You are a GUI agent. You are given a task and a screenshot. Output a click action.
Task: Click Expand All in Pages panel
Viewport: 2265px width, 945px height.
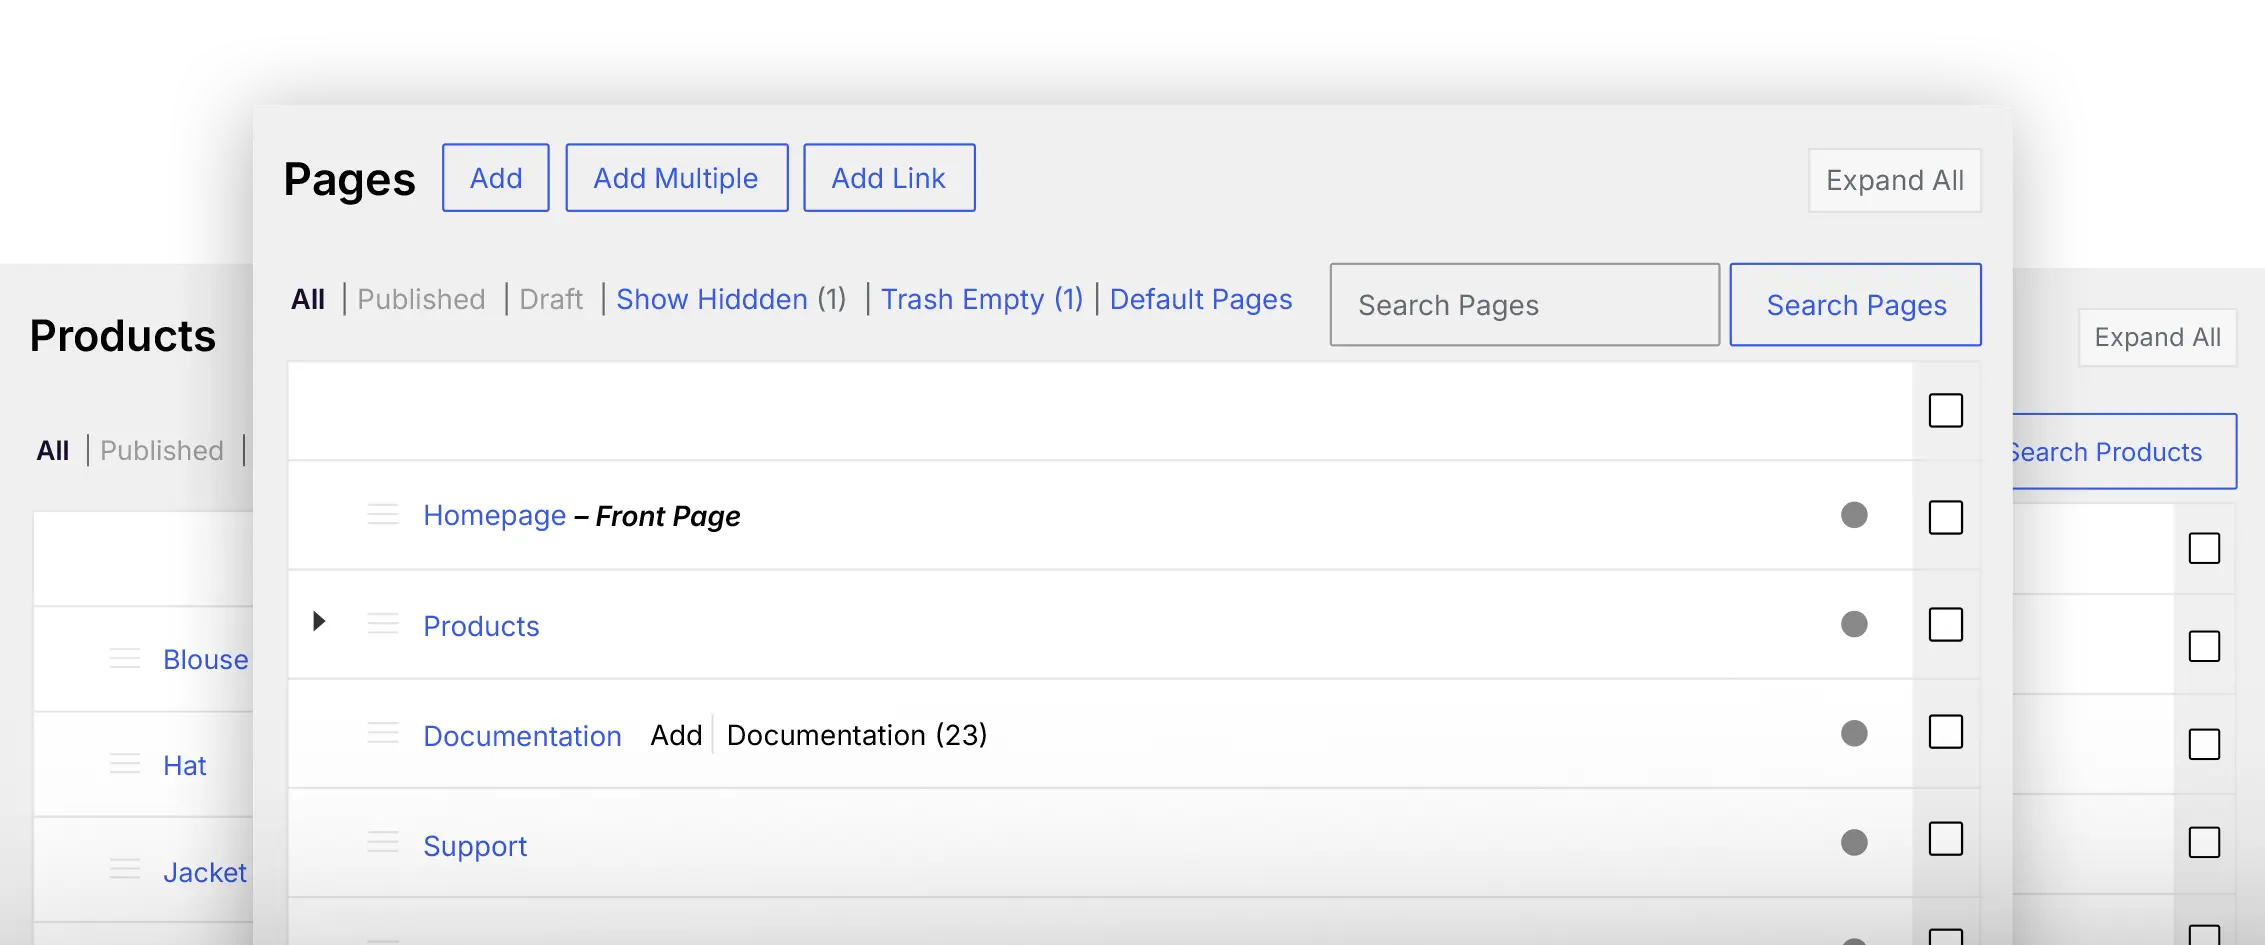click(1895, 180)
